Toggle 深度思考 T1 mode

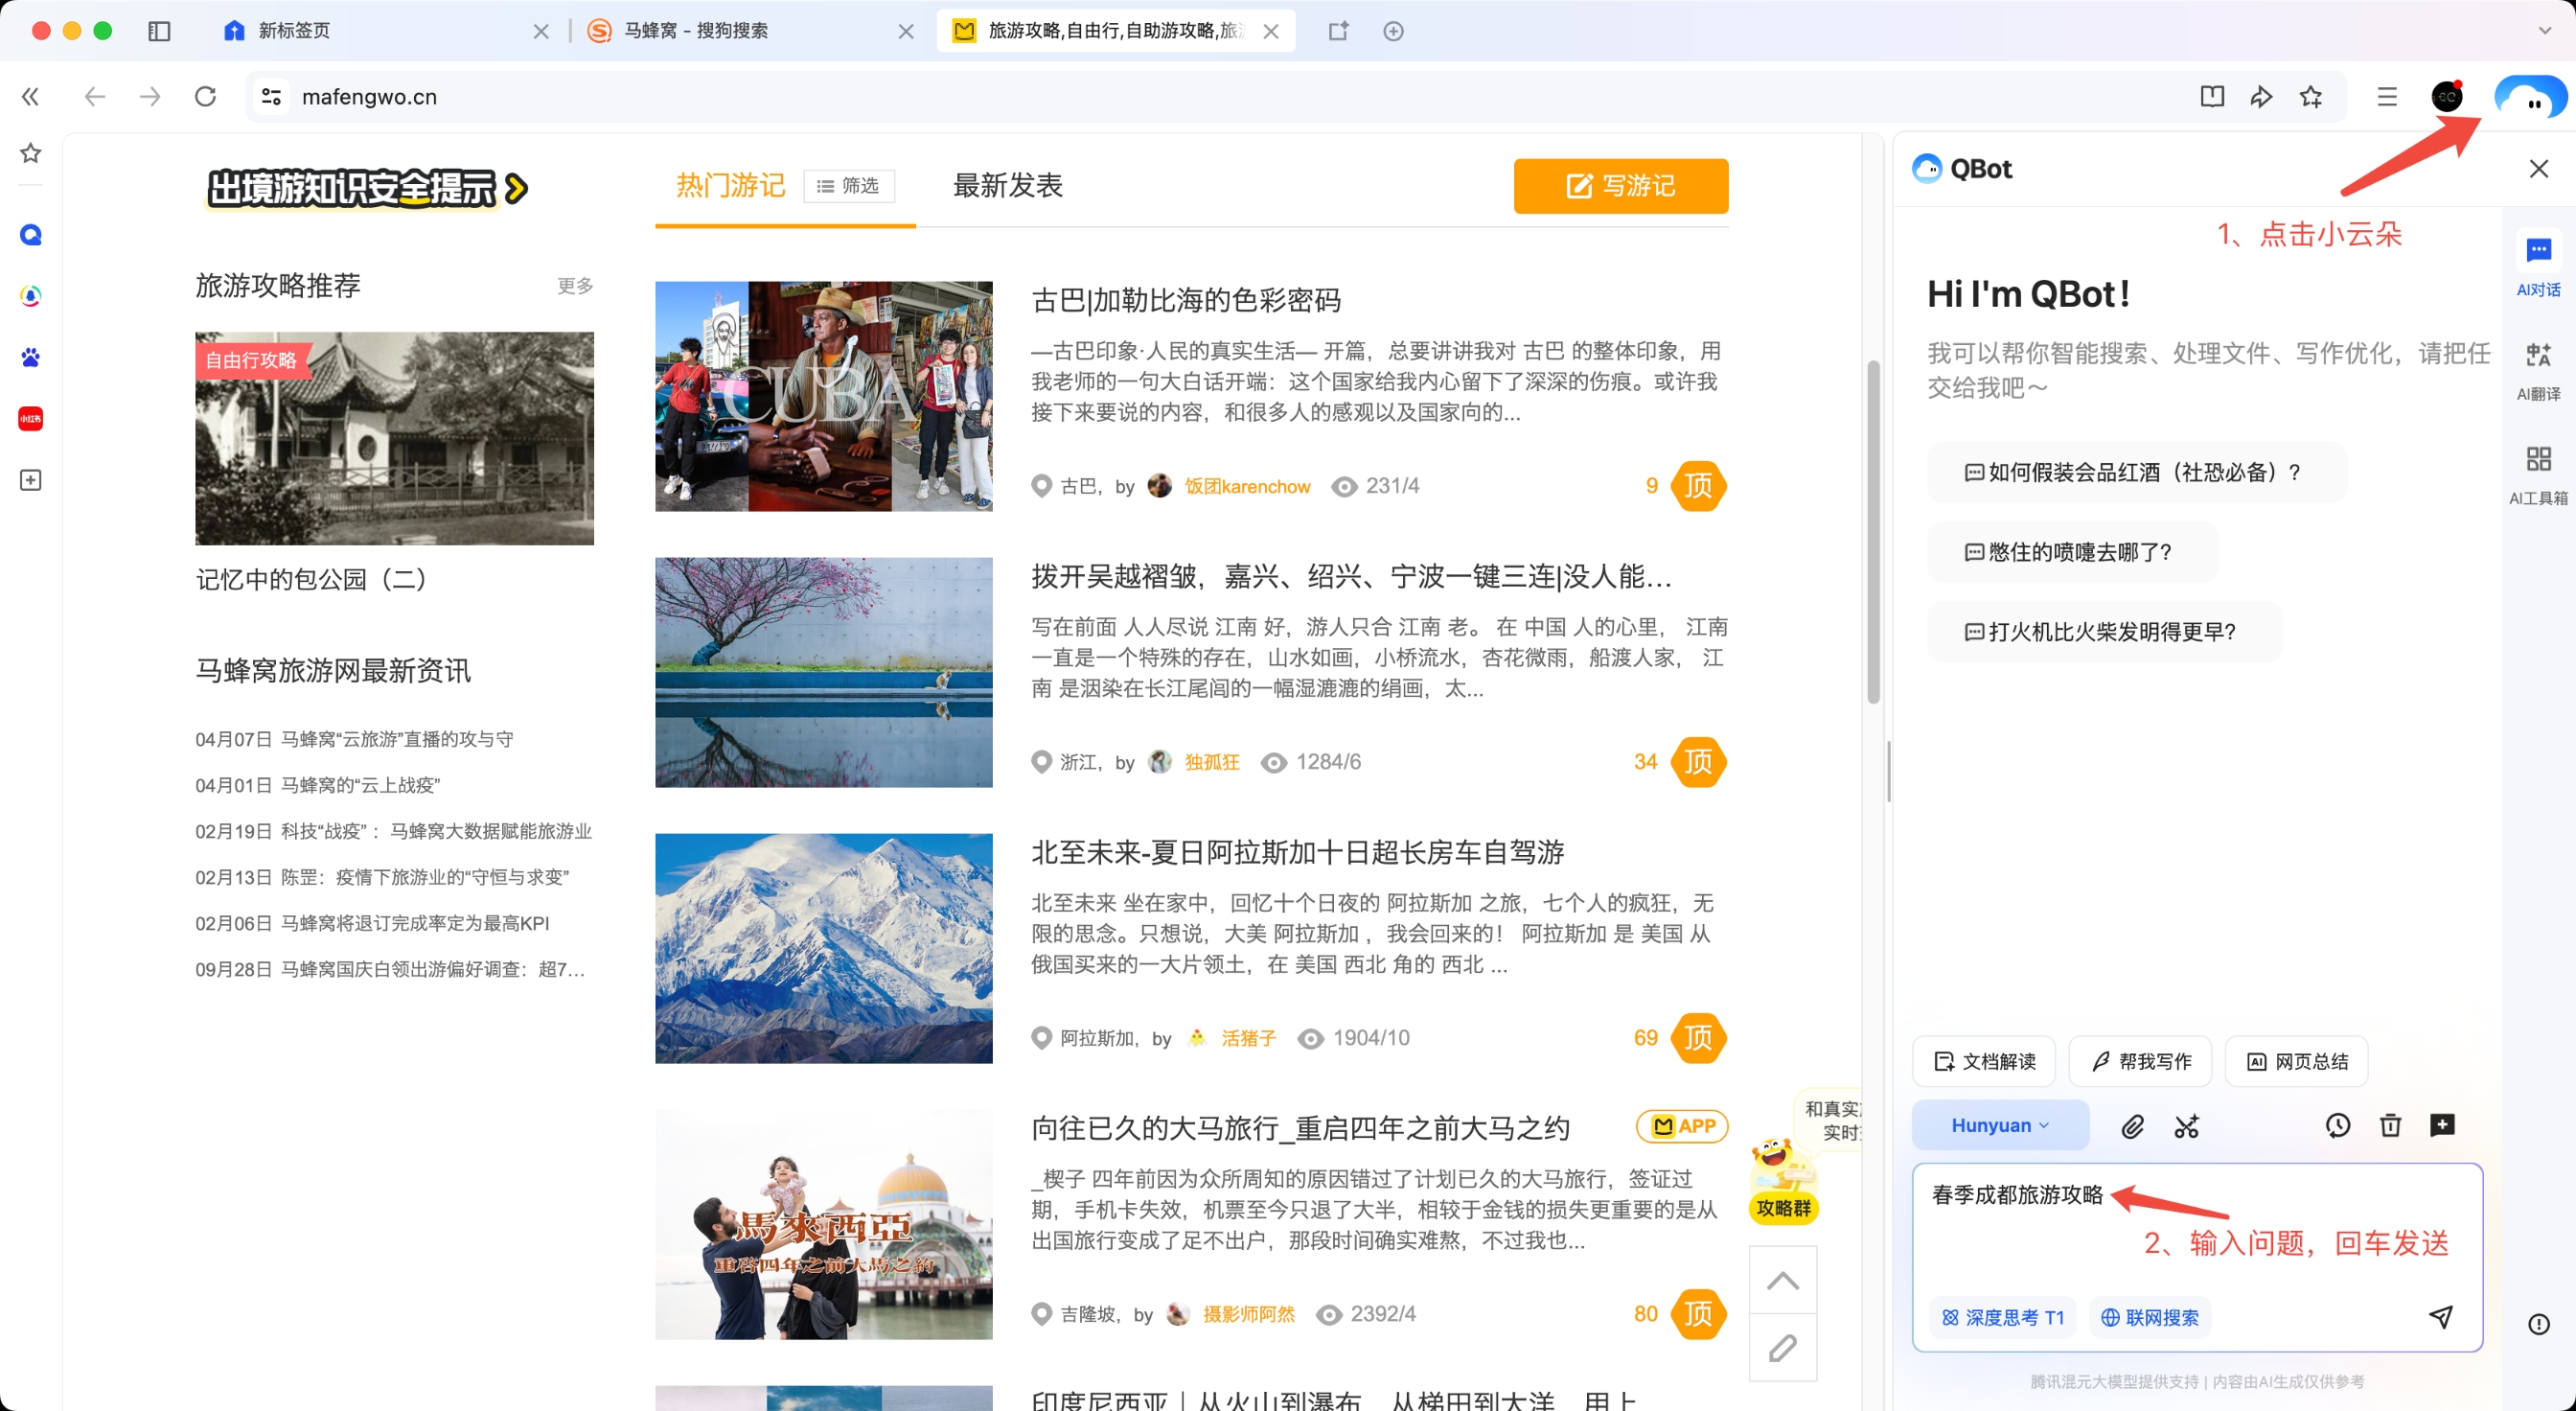(x=2003, y=1317)
